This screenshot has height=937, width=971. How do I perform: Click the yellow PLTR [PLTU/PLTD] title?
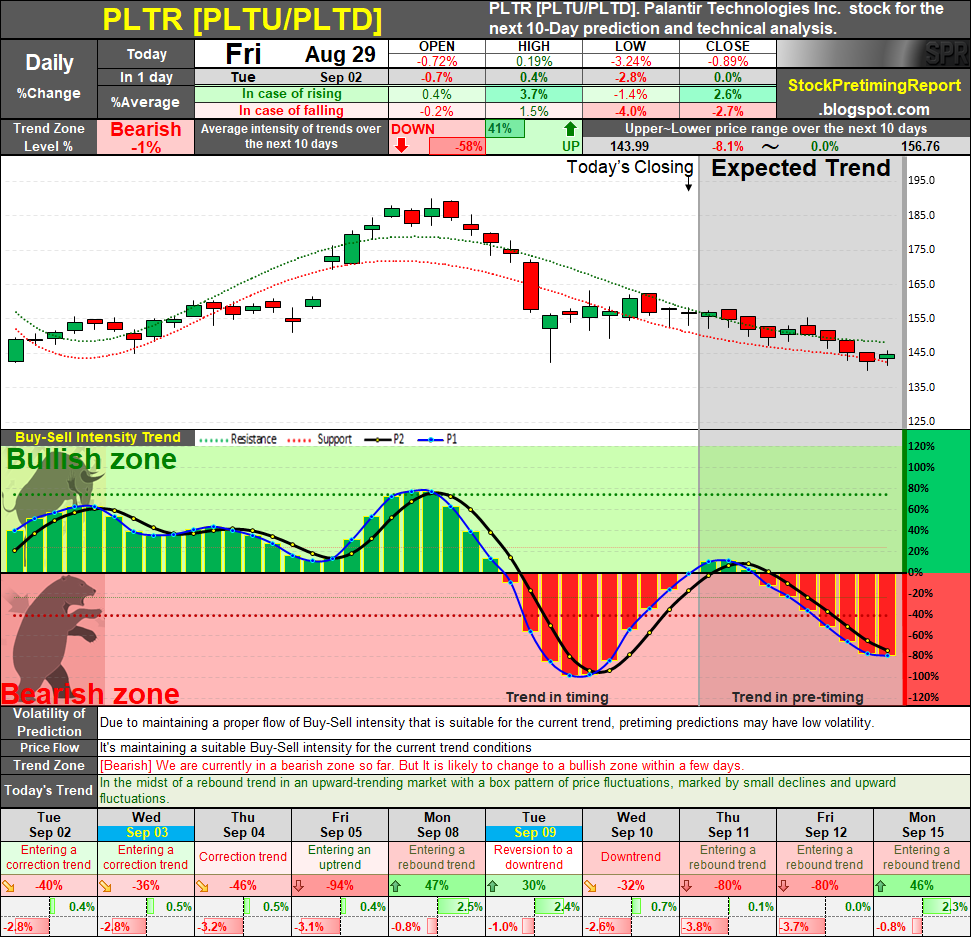pyautogui.click(x=242, y=20)
